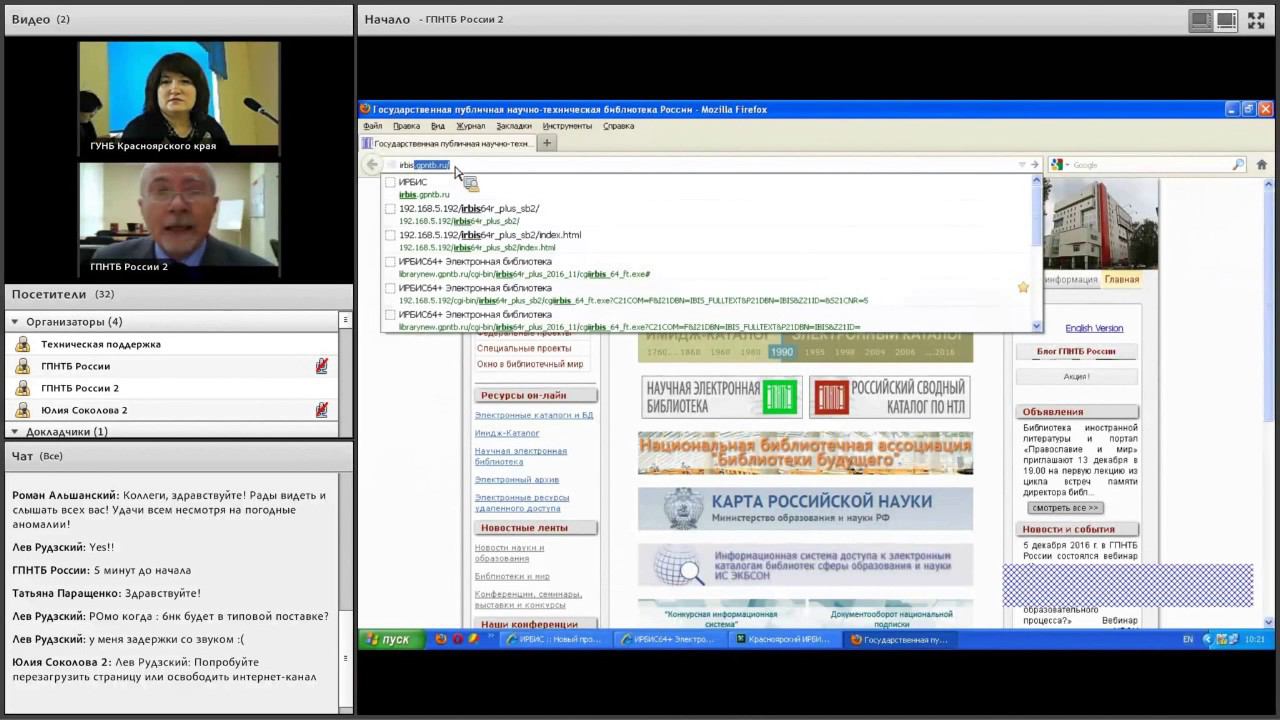Image resolution: width=1280 pixels, height=720 pixels.
Task: Switch to the Главная site tab
Action: [x=1121, y=280]
